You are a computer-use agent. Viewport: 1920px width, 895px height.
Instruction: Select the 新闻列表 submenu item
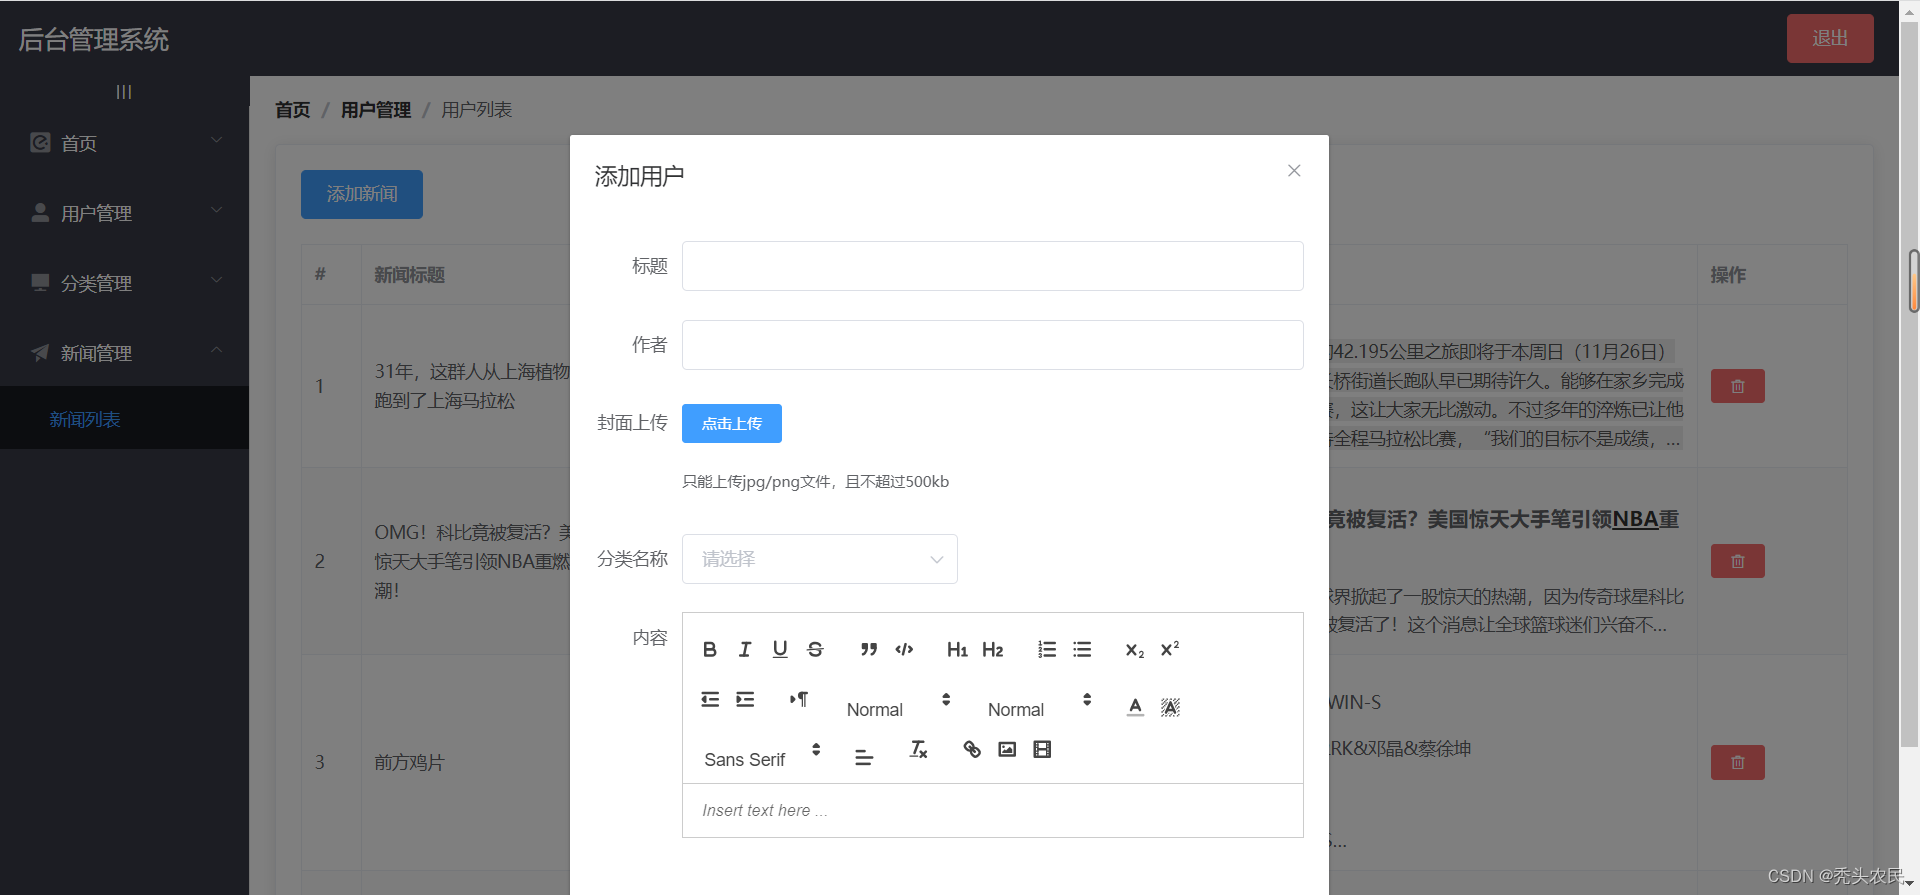125,419
